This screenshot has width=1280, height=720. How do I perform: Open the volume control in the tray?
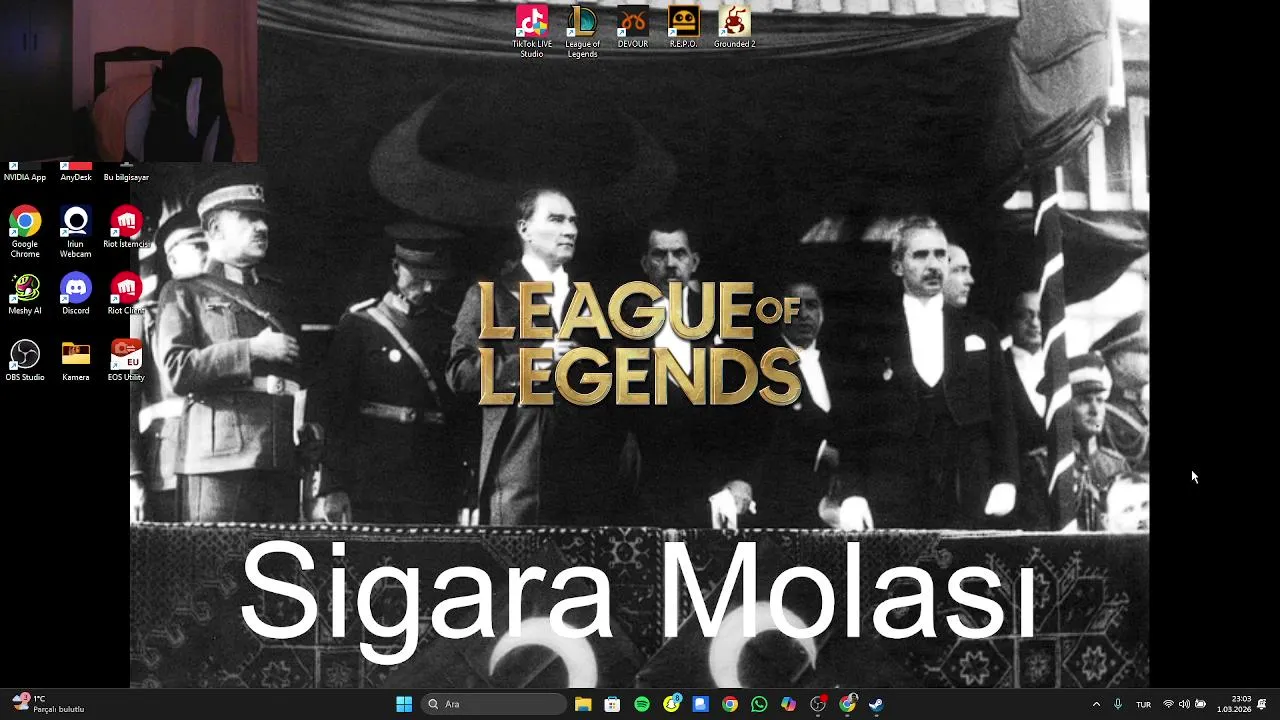point(1184,704)
